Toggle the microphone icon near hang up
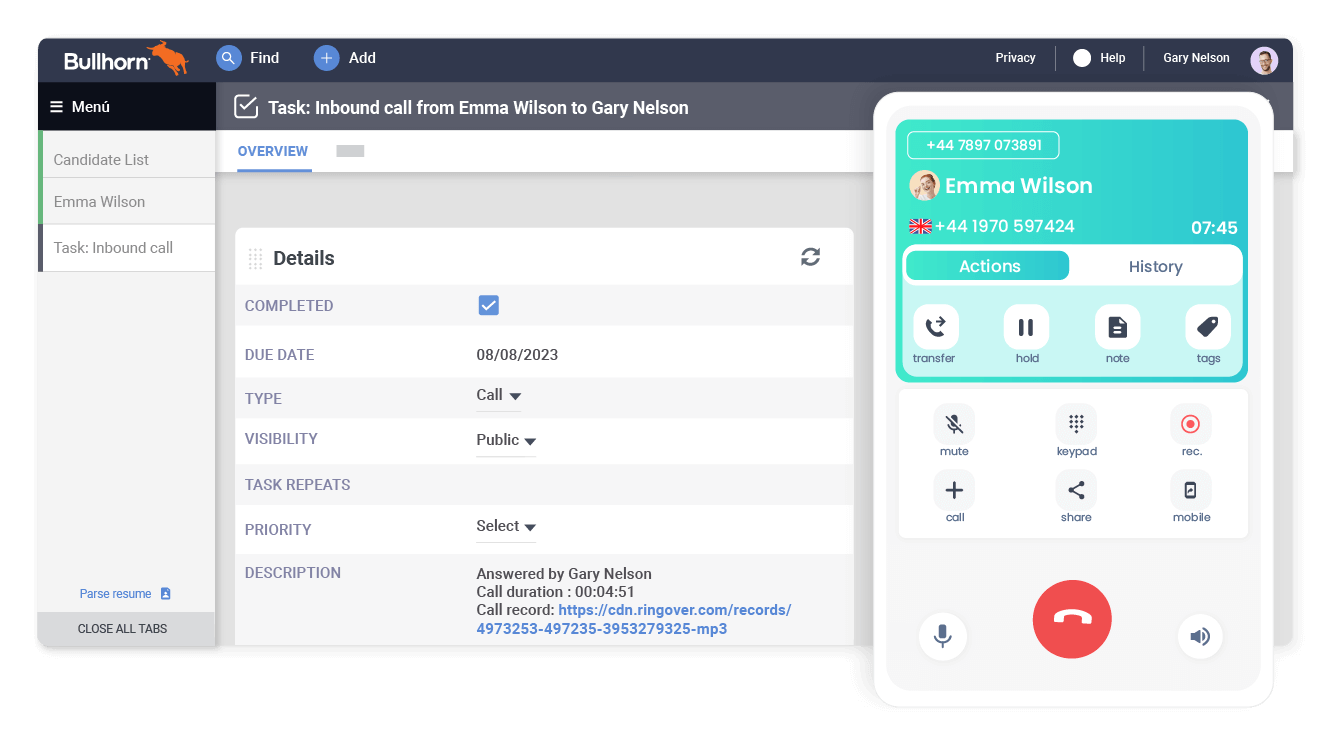This screenshot has width=1332, height=746. (943, 637)
